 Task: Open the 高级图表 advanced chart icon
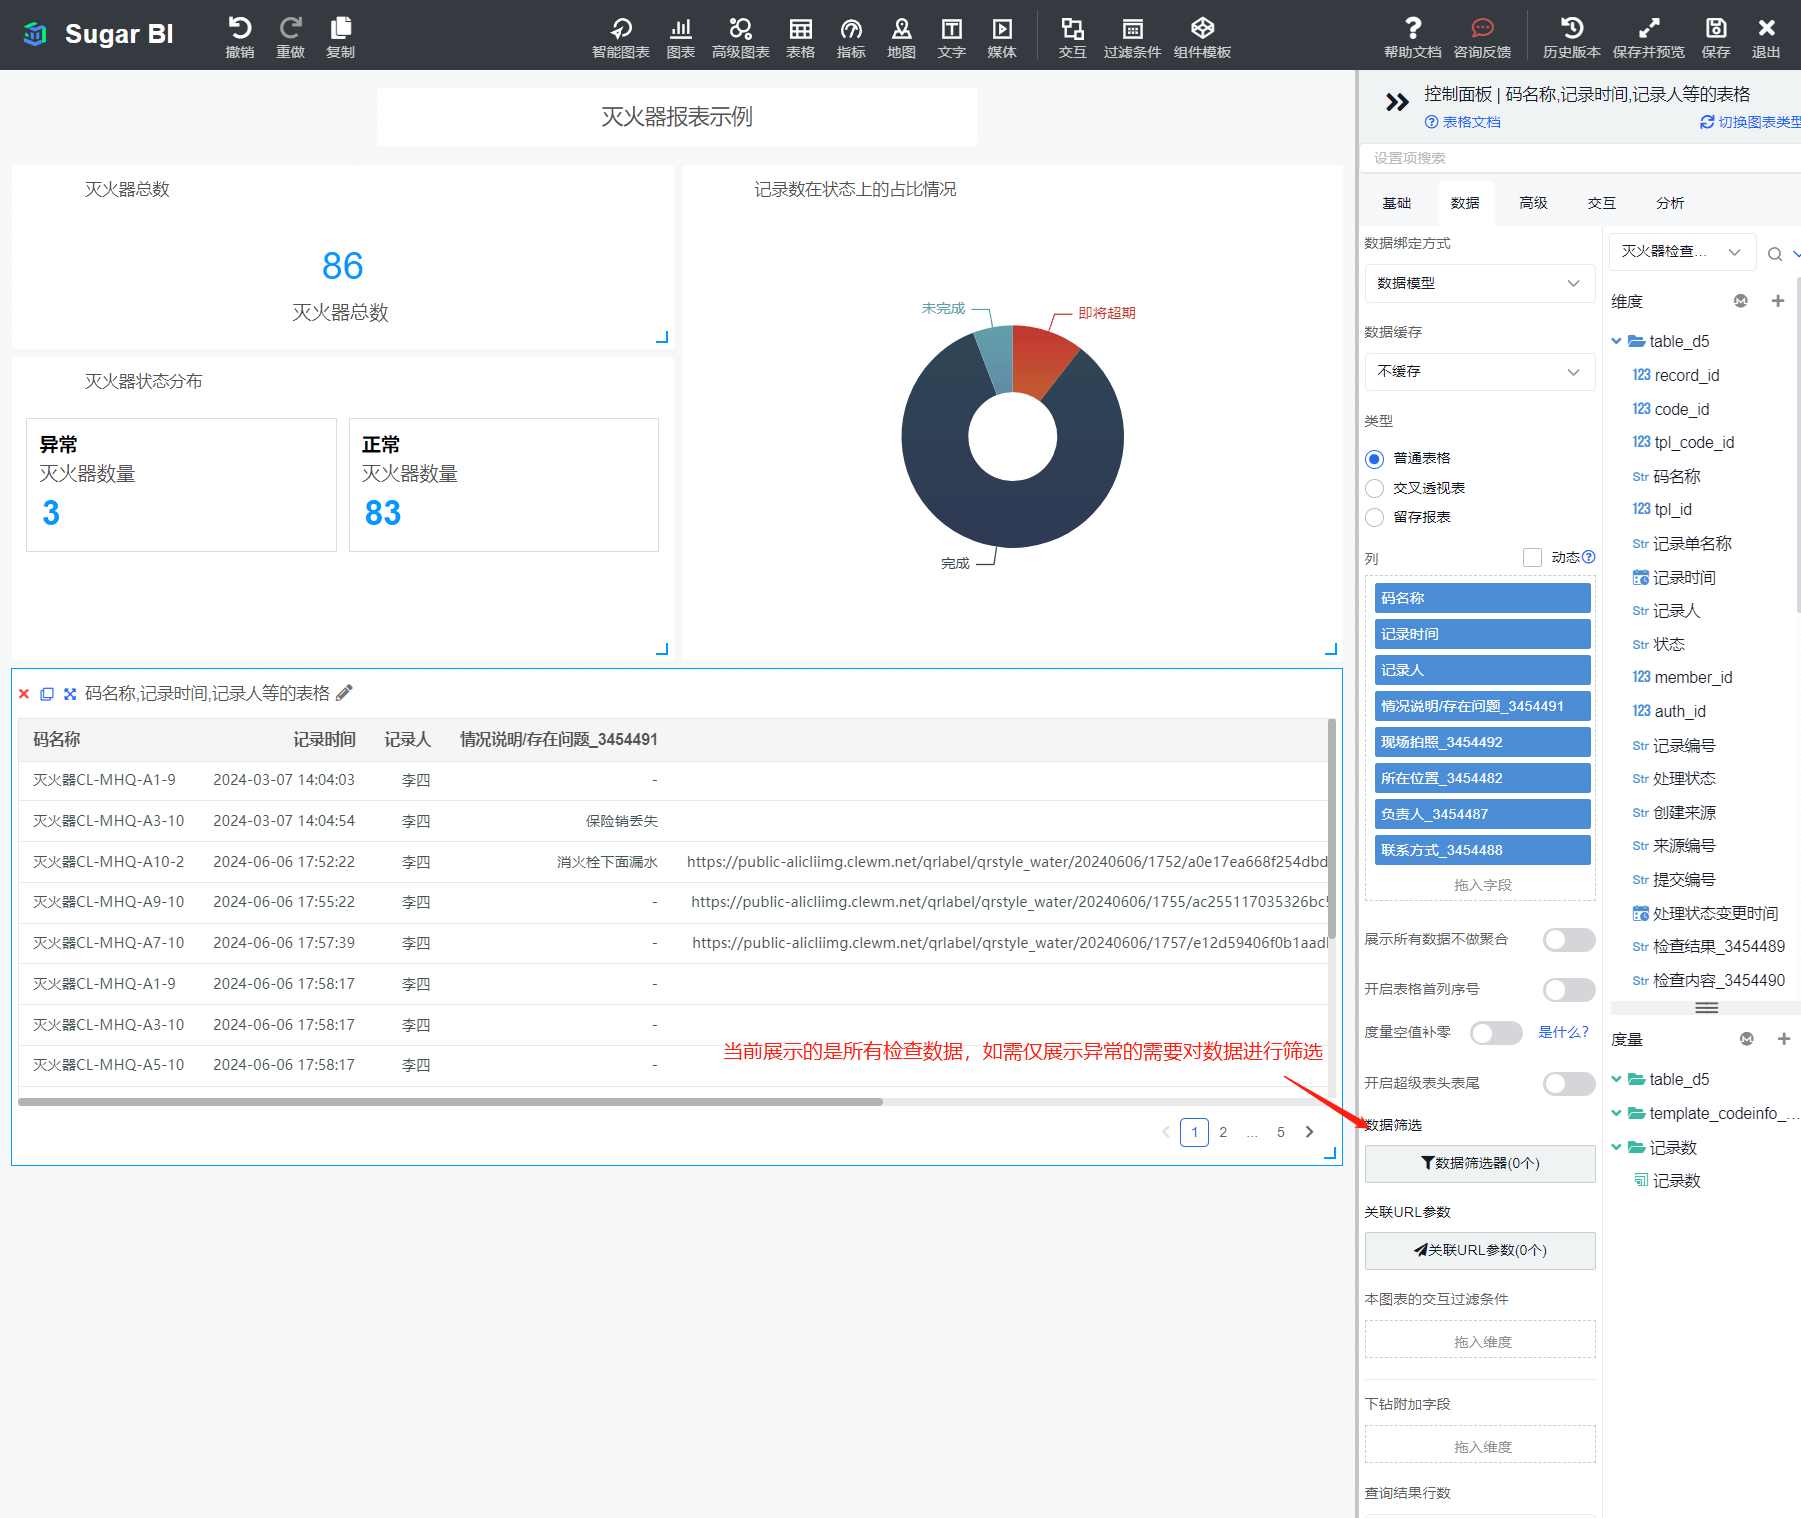pyautogui.click(x=740, y=28)
